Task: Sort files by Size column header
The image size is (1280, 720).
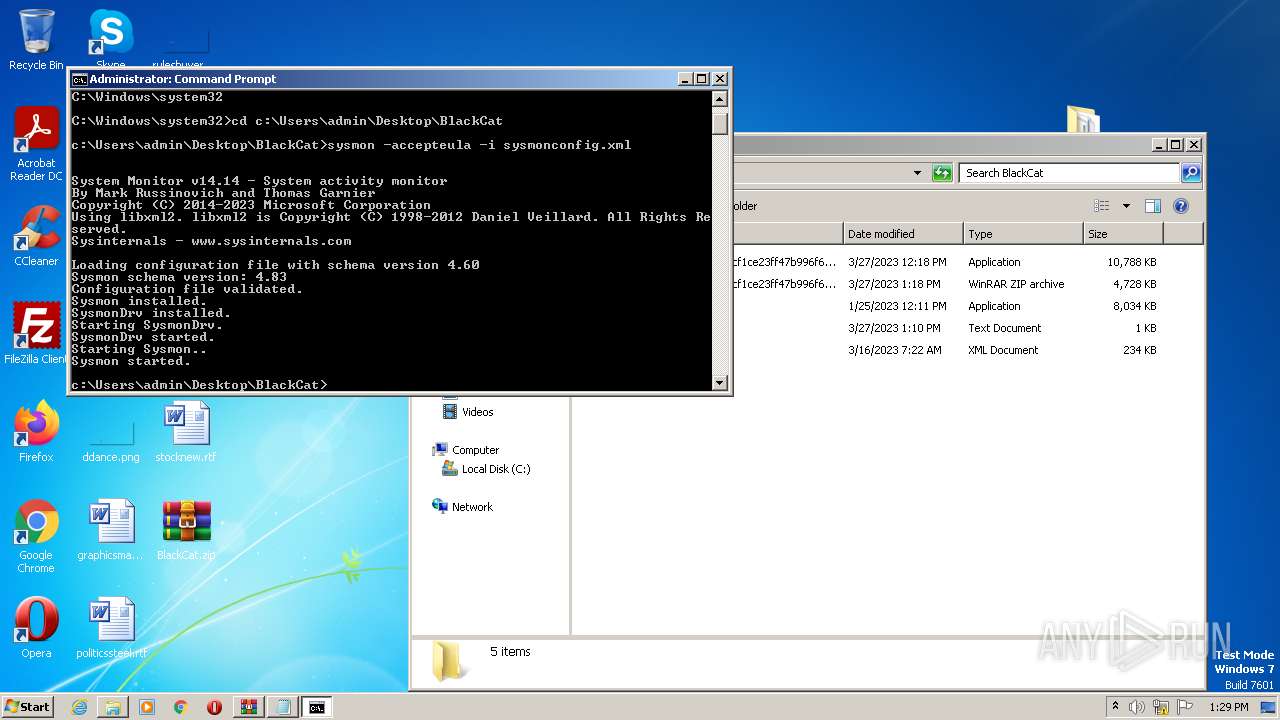Action: 1123,234
